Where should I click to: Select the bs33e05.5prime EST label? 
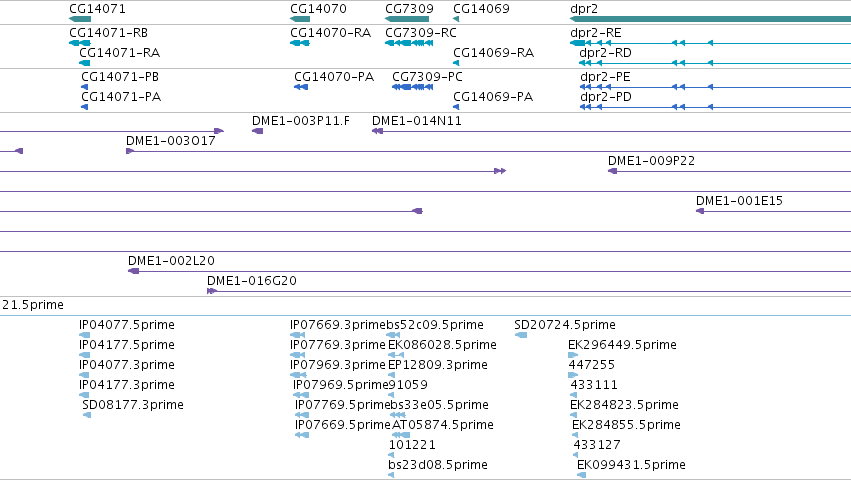(x=440, y=405)
